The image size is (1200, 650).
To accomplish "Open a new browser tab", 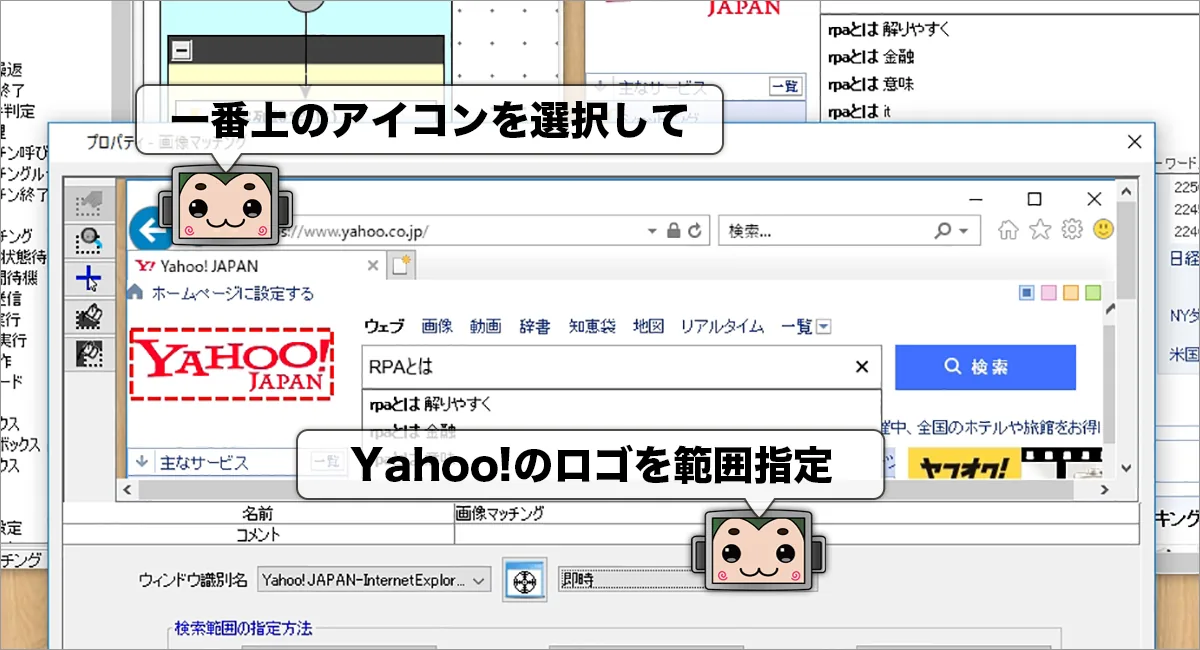I will tap(402, 266).
